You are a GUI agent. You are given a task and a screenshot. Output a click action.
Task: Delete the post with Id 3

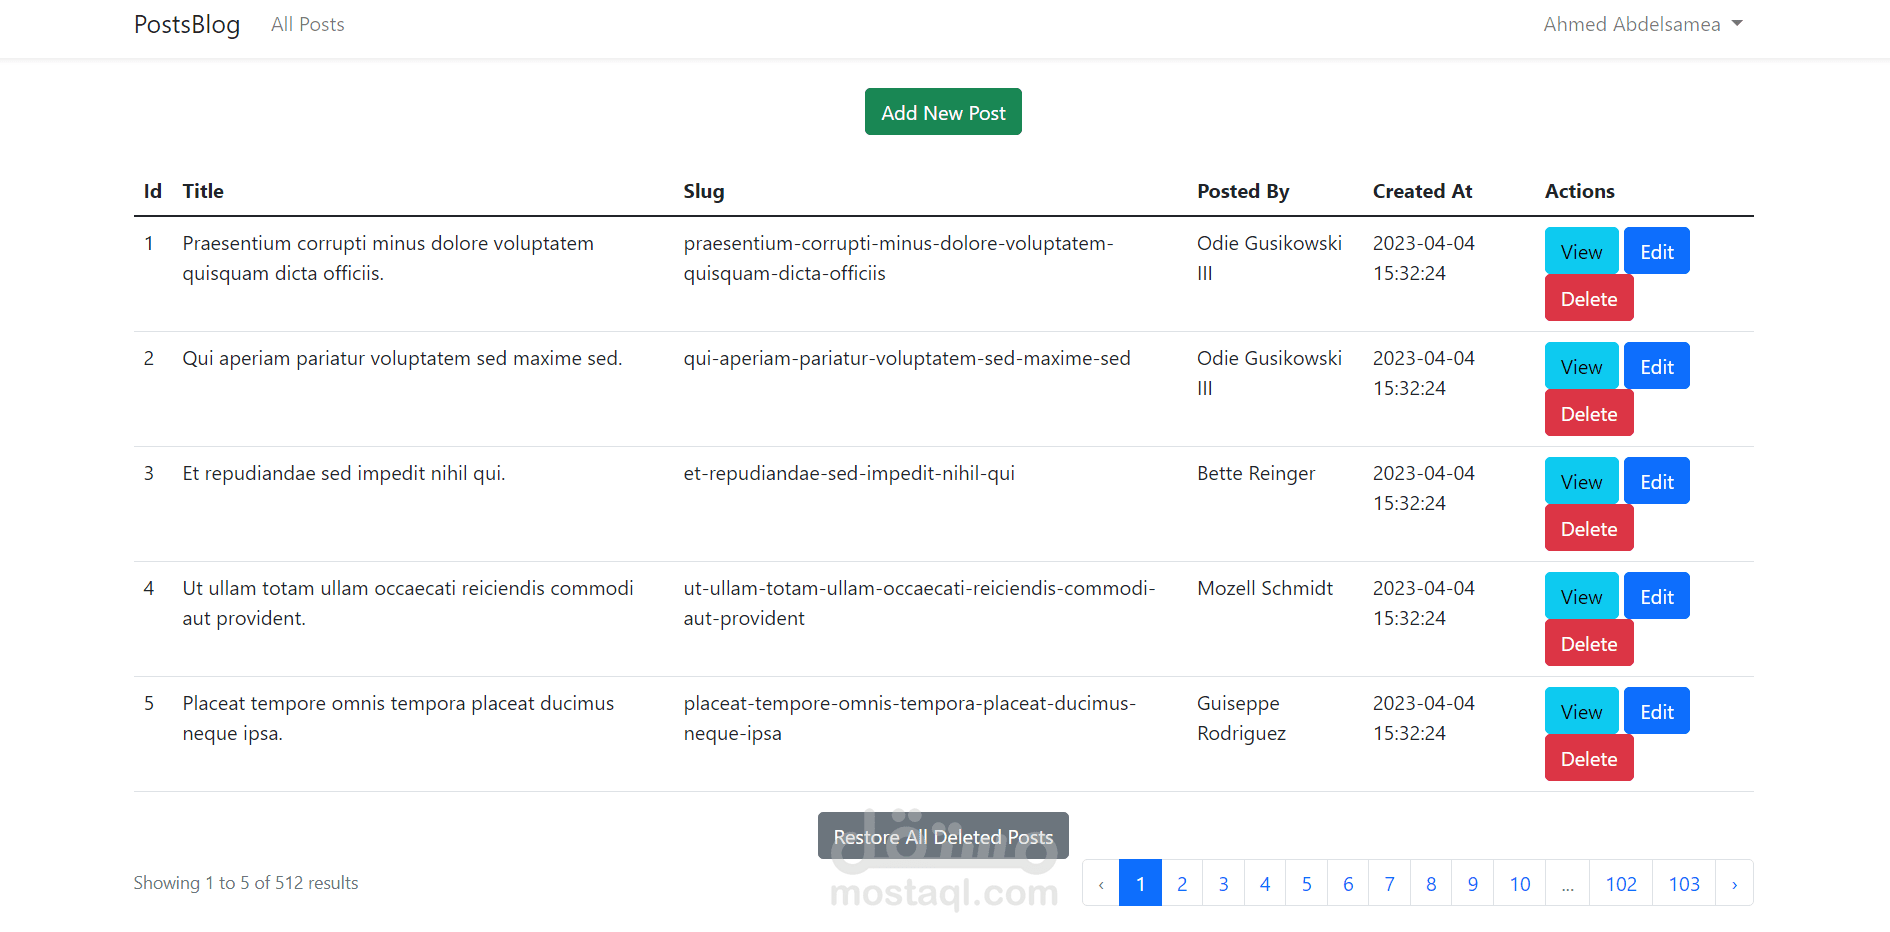tap(1588, 528)
